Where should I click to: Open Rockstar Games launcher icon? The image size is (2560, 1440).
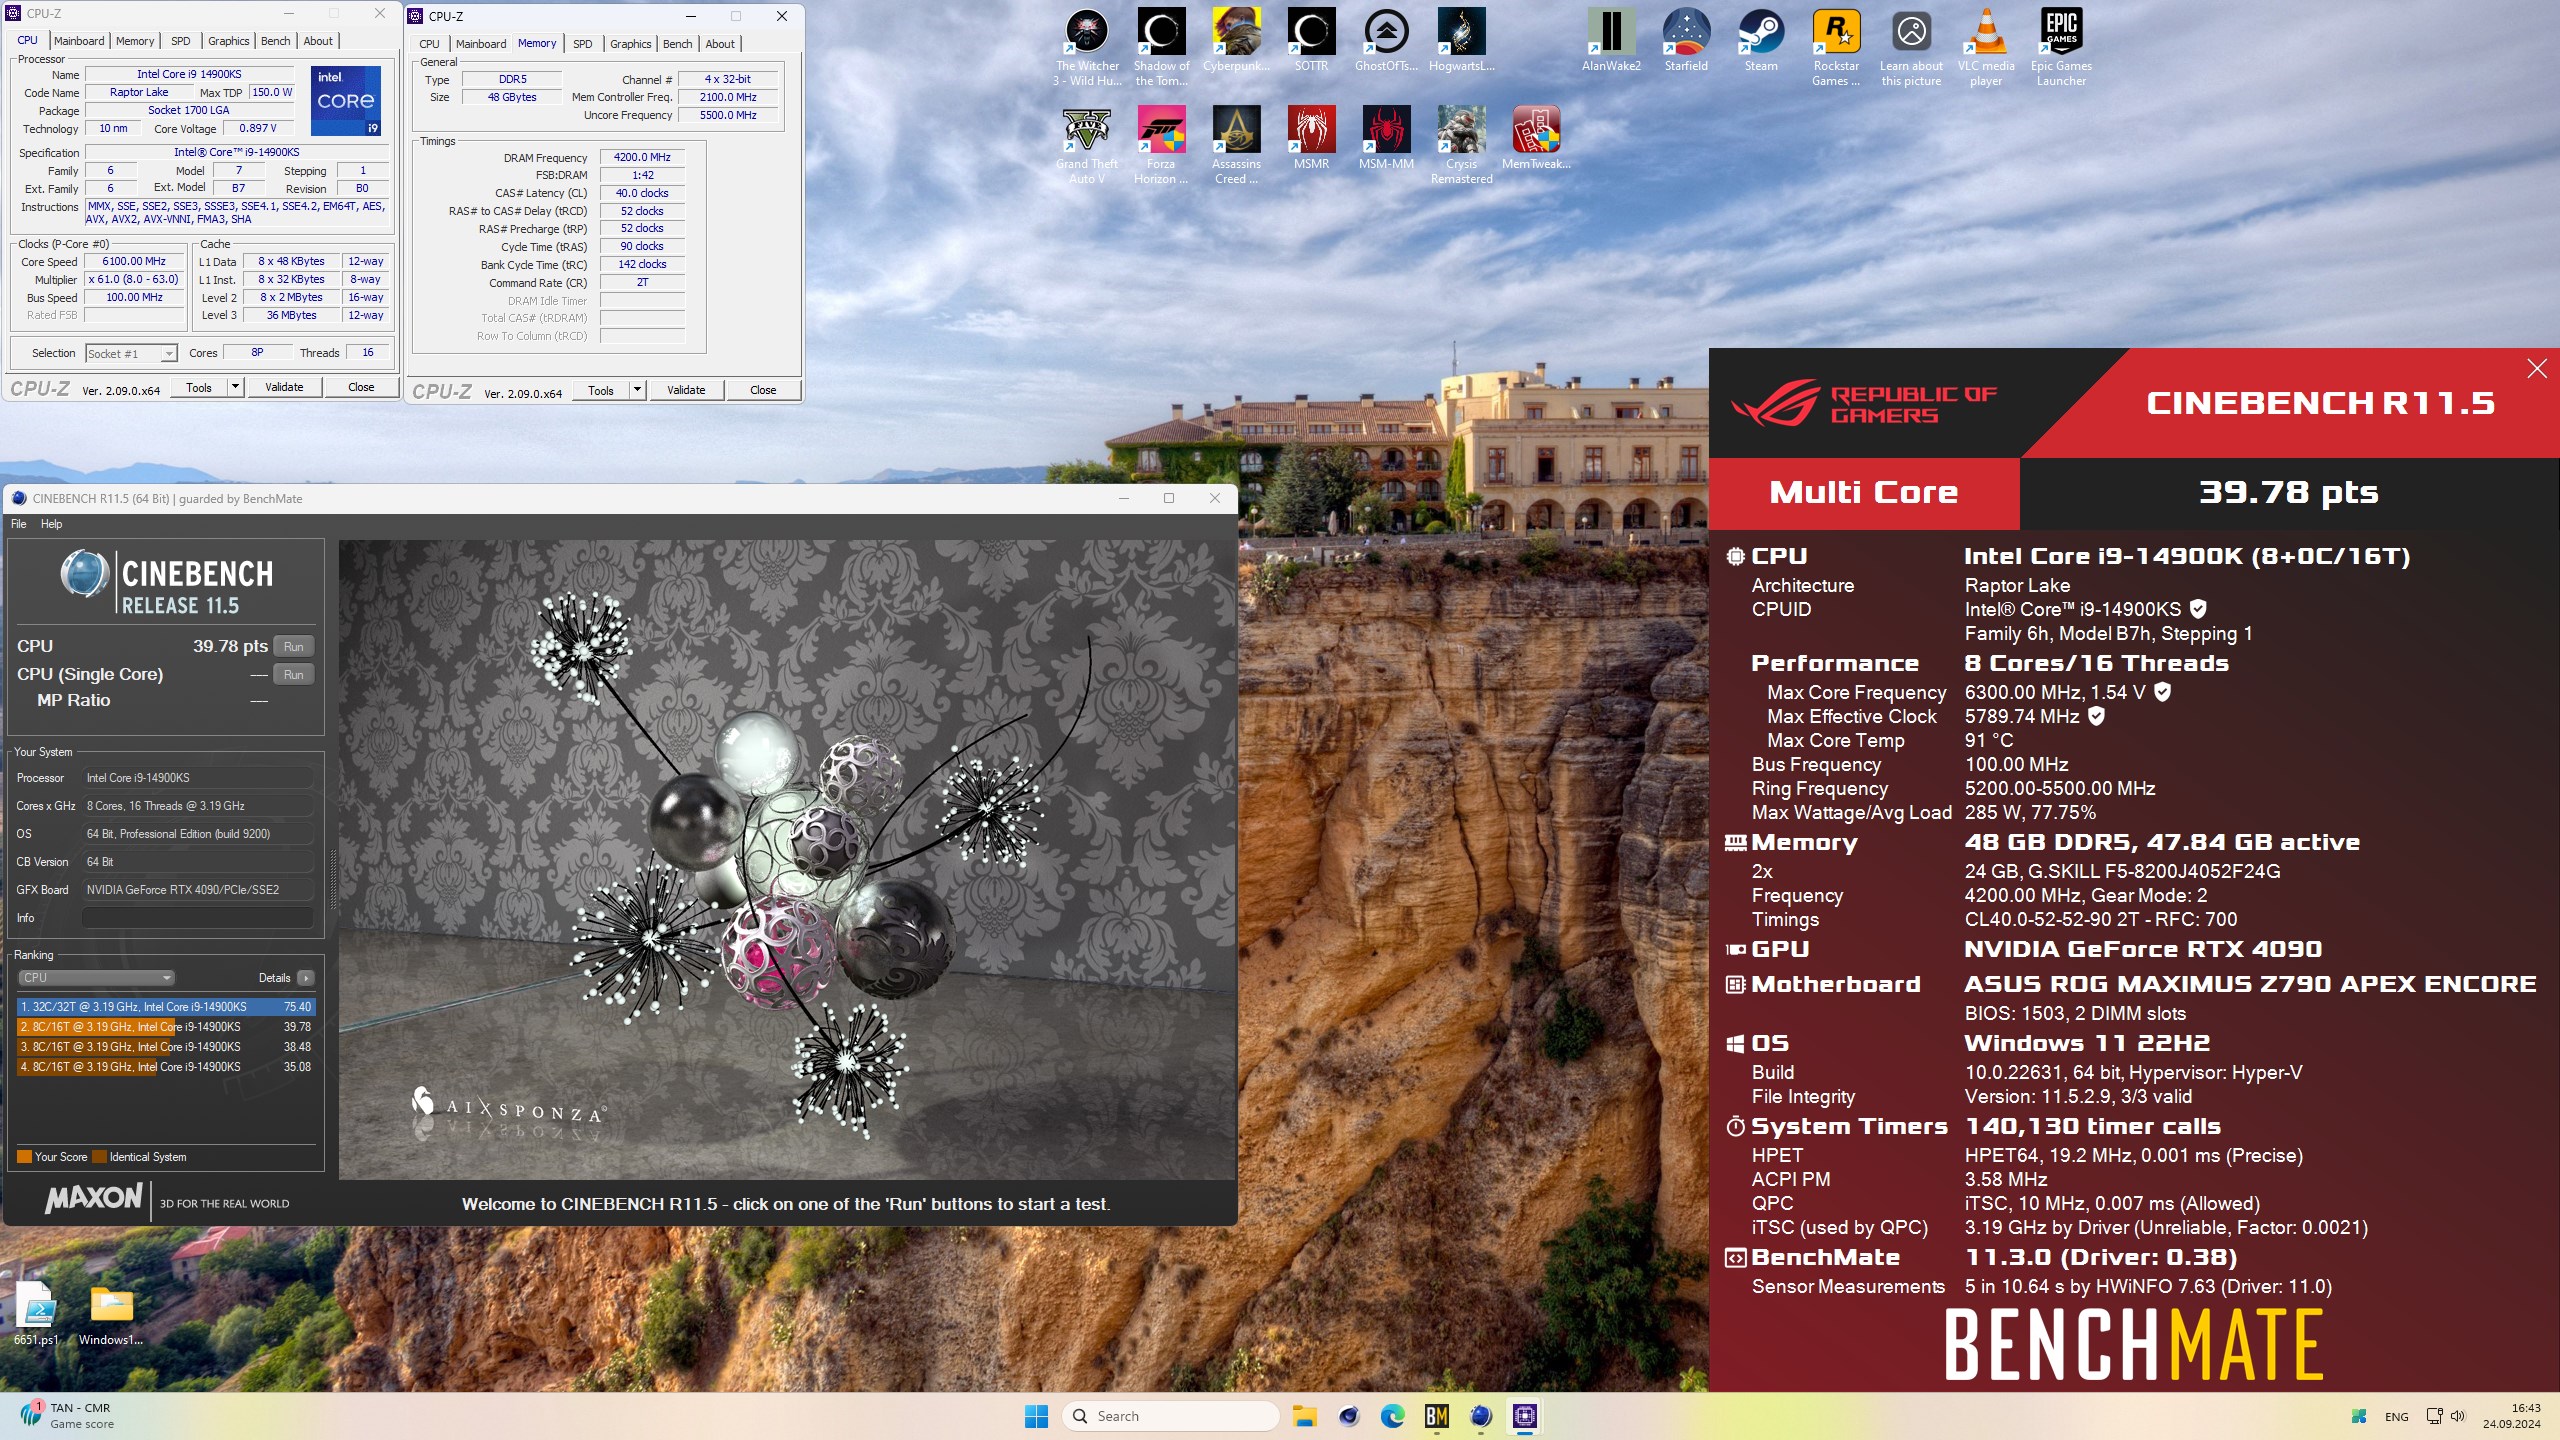click(1836, 47)
